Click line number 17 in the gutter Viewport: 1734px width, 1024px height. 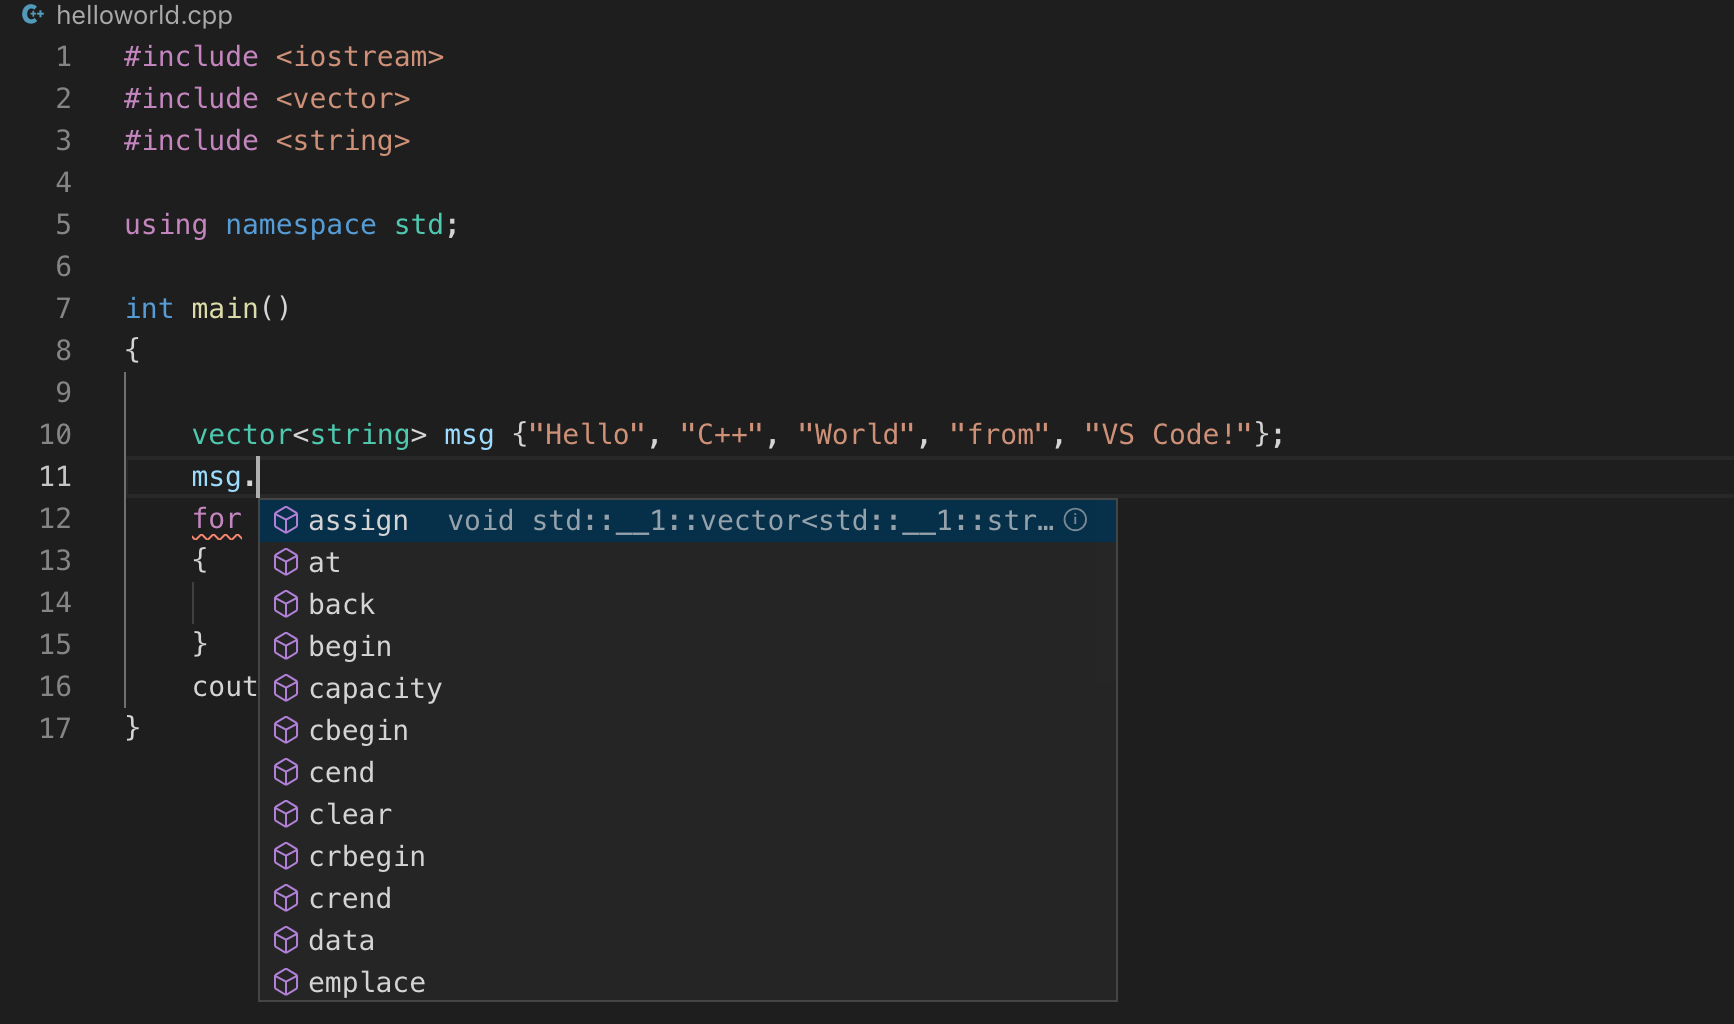click(x=55, y=728)
